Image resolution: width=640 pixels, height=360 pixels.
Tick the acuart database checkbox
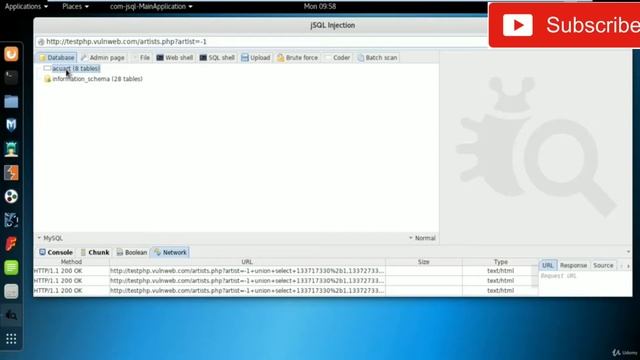coord(47,68)
